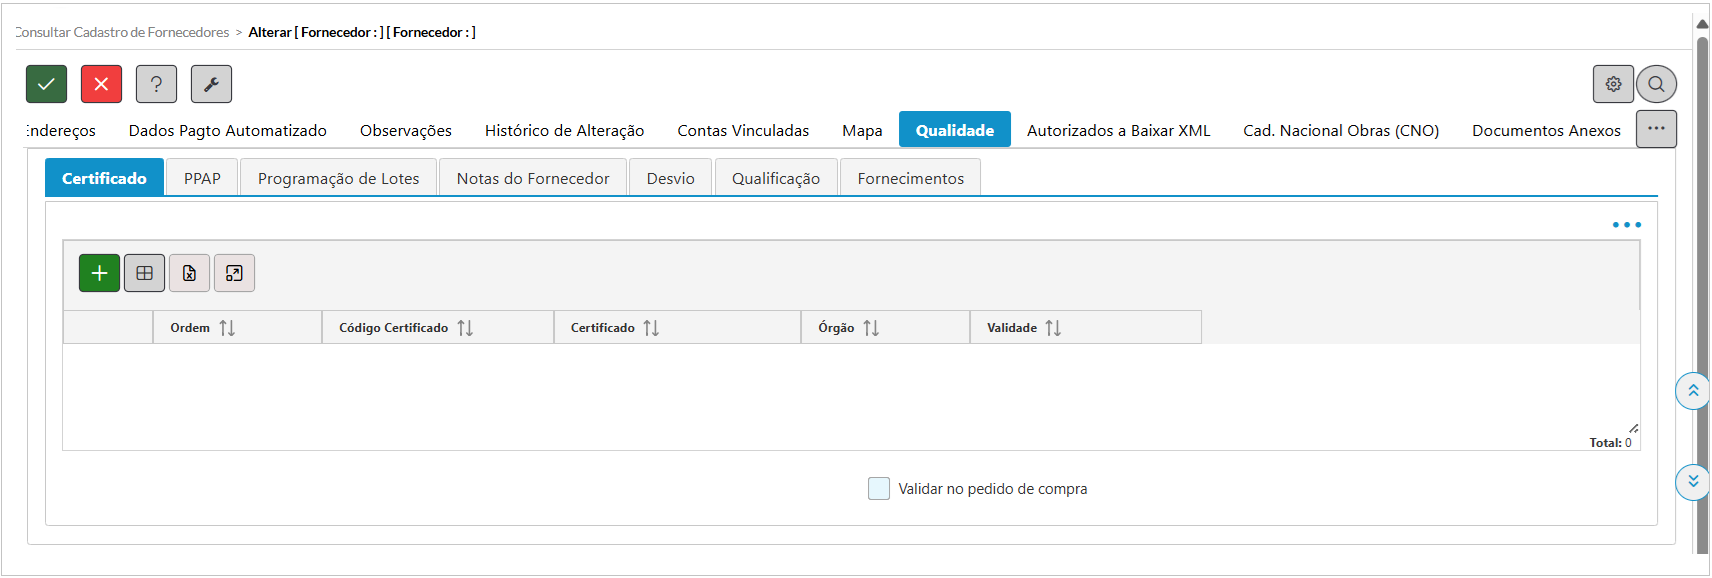This screenshot has width=1712, height=578.
Task: Enable Validar no pedido de compra checkbox
Action: (x=879, y=489)
